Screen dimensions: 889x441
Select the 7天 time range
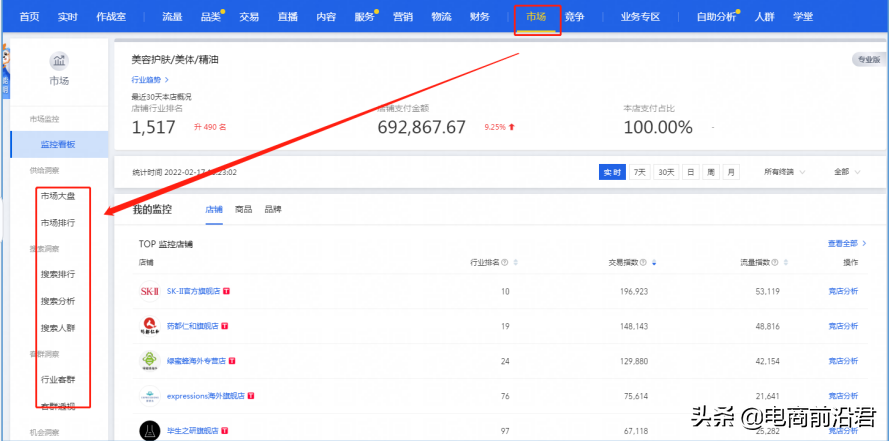tap(639, 172)
